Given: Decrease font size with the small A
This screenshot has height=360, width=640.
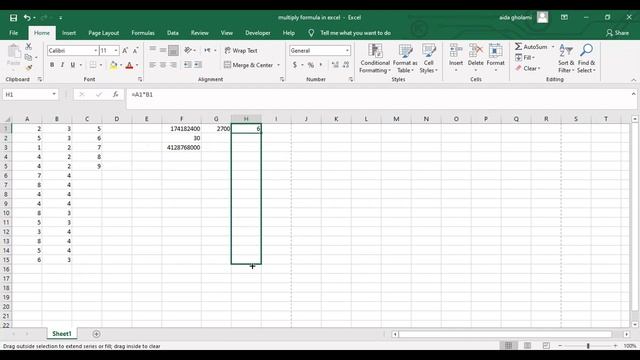Looking at the screenshot, I should [x=135, y=51].
